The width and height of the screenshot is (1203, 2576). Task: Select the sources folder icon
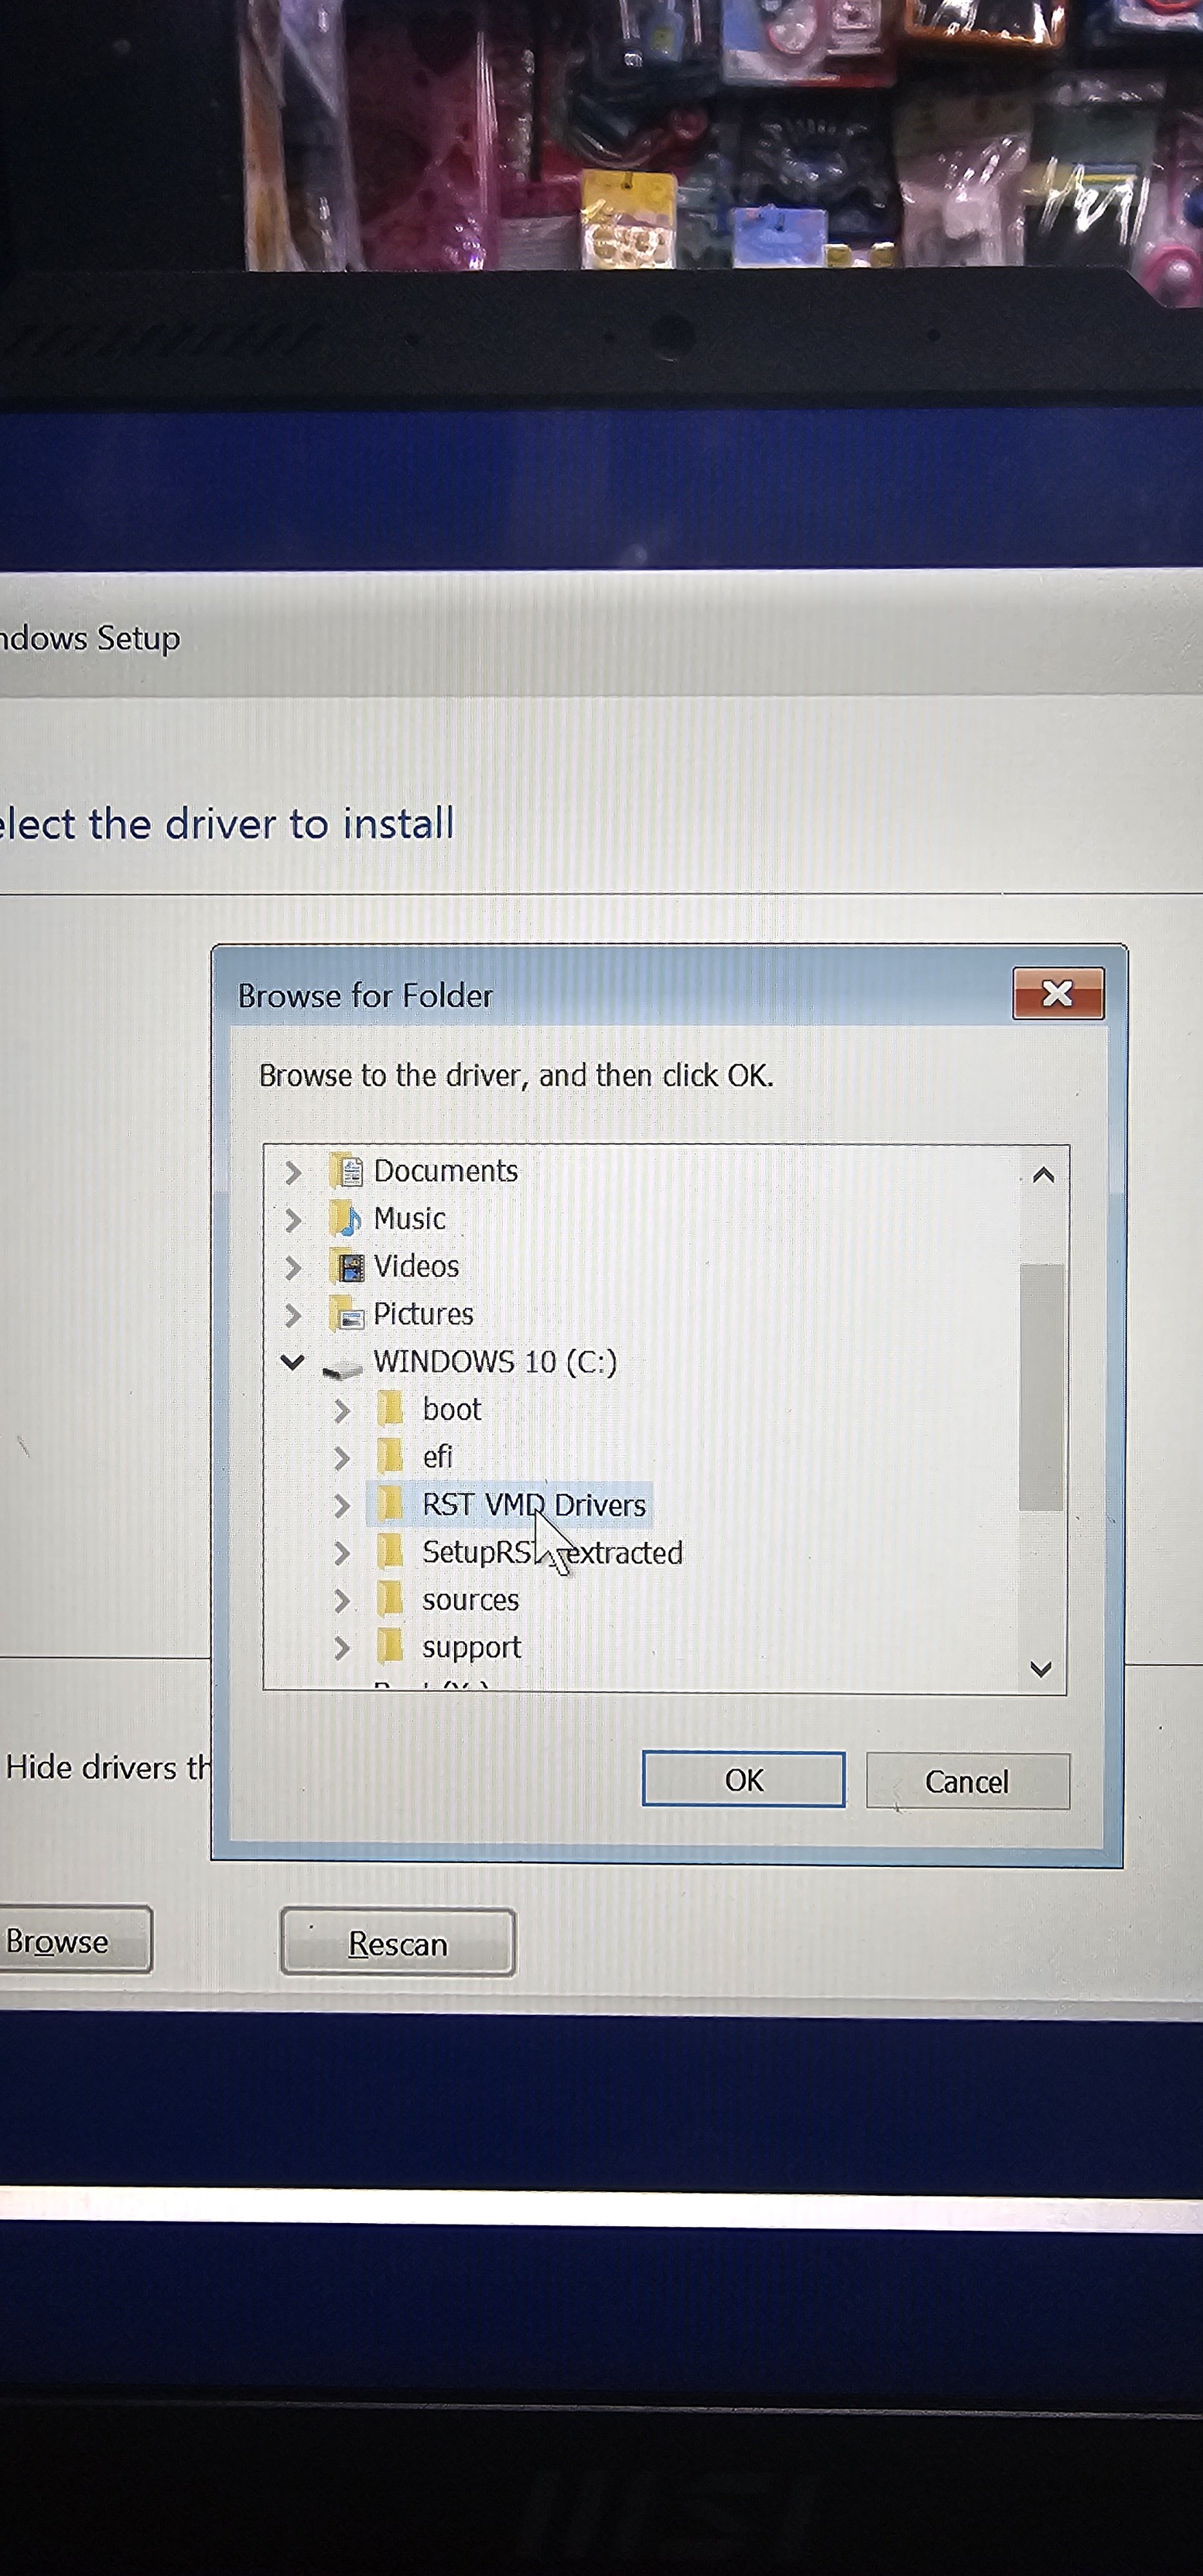point(391,1600)
